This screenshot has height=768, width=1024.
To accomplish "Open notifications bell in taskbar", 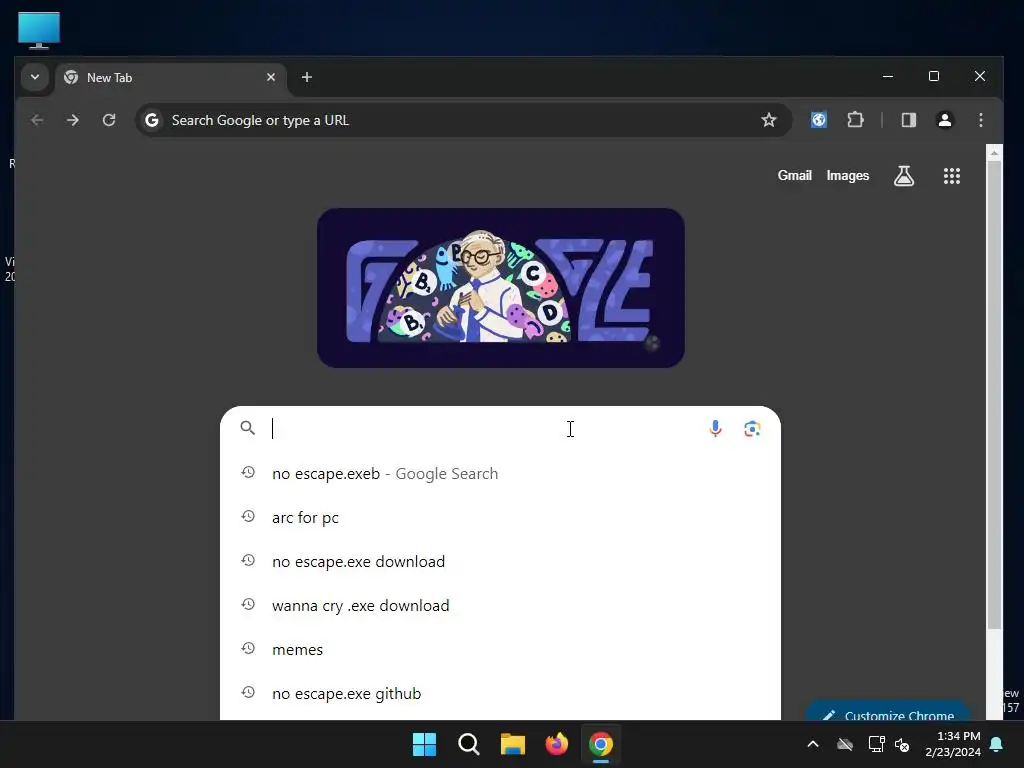I will point(997,744).
